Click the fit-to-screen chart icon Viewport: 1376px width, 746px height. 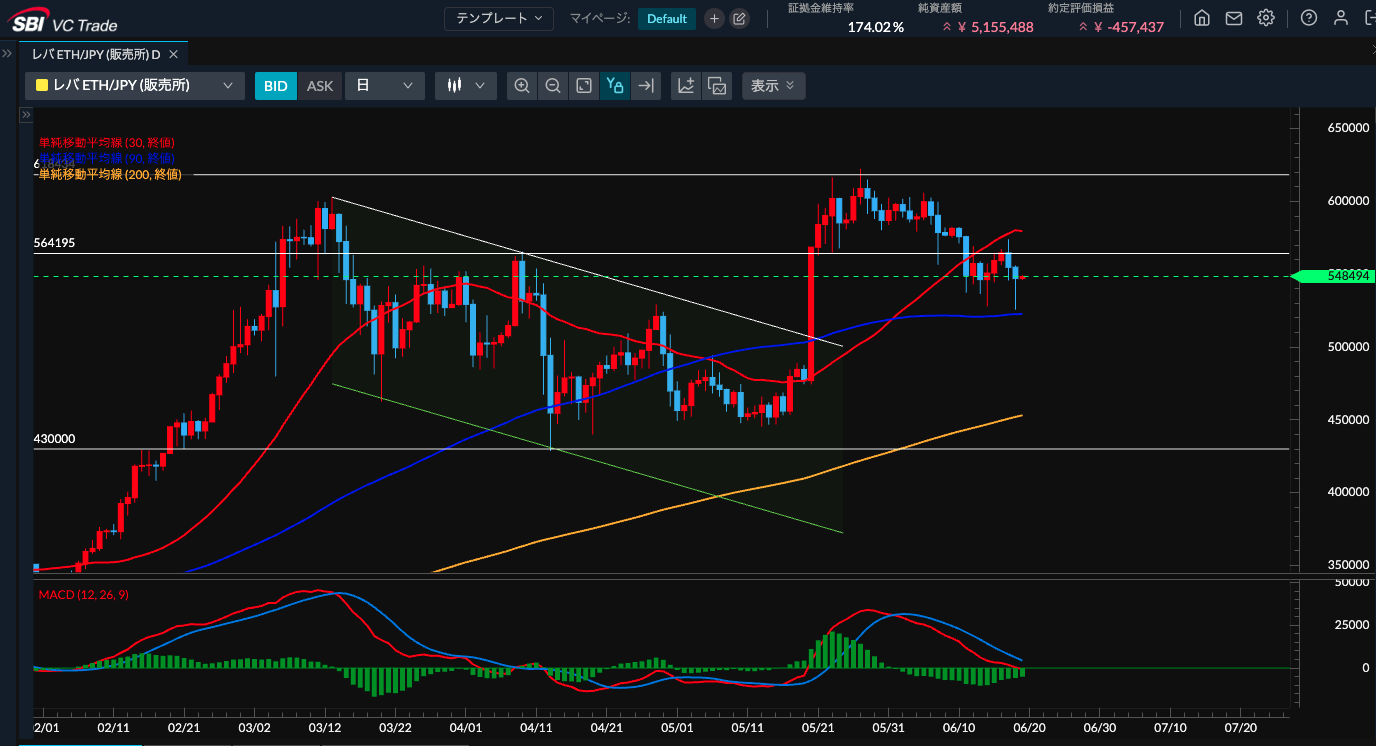[x=584, y=86]
